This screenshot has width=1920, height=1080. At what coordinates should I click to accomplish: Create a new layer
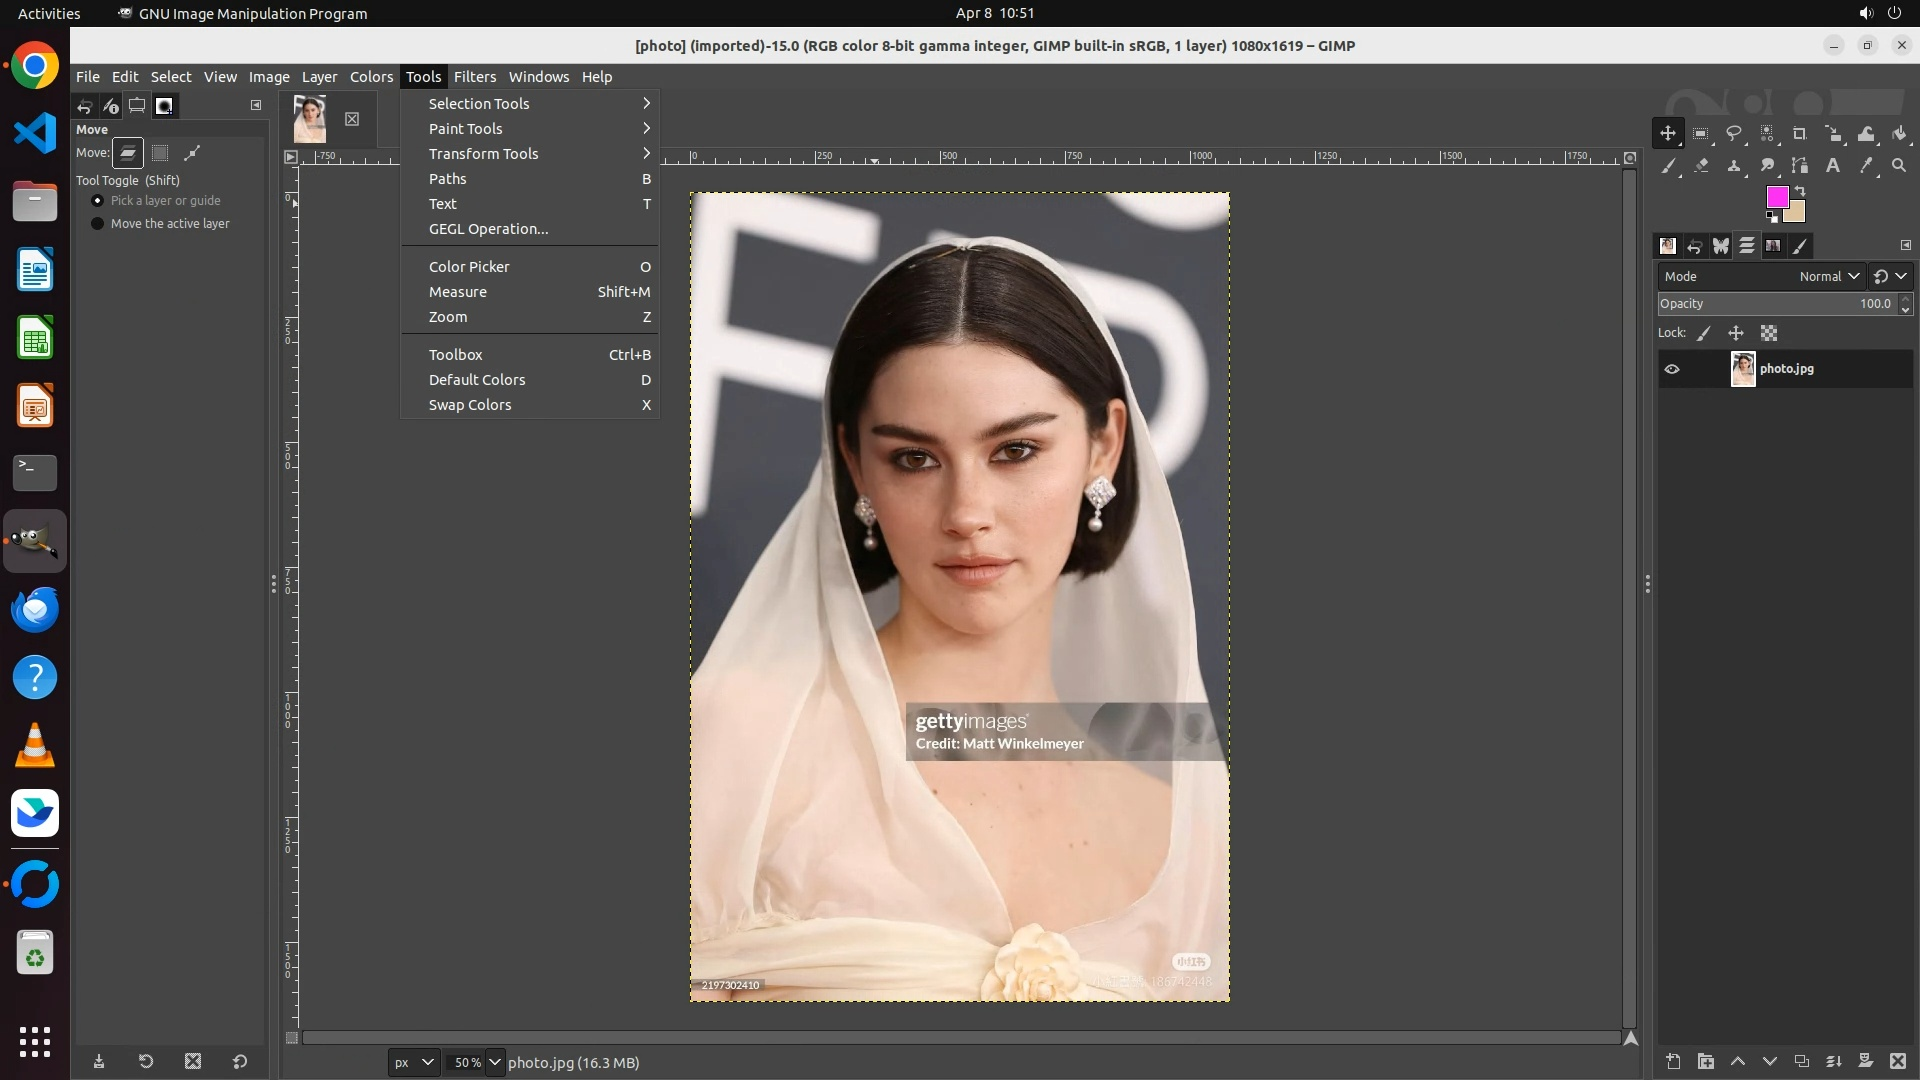tap(1673, 1062)
